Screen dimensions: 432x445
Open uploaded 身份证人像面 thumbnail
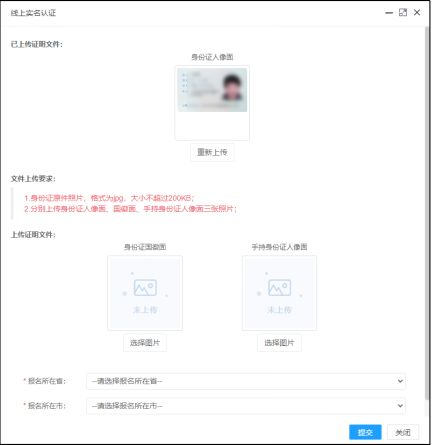pyautogui.click(x=212, y=90)
